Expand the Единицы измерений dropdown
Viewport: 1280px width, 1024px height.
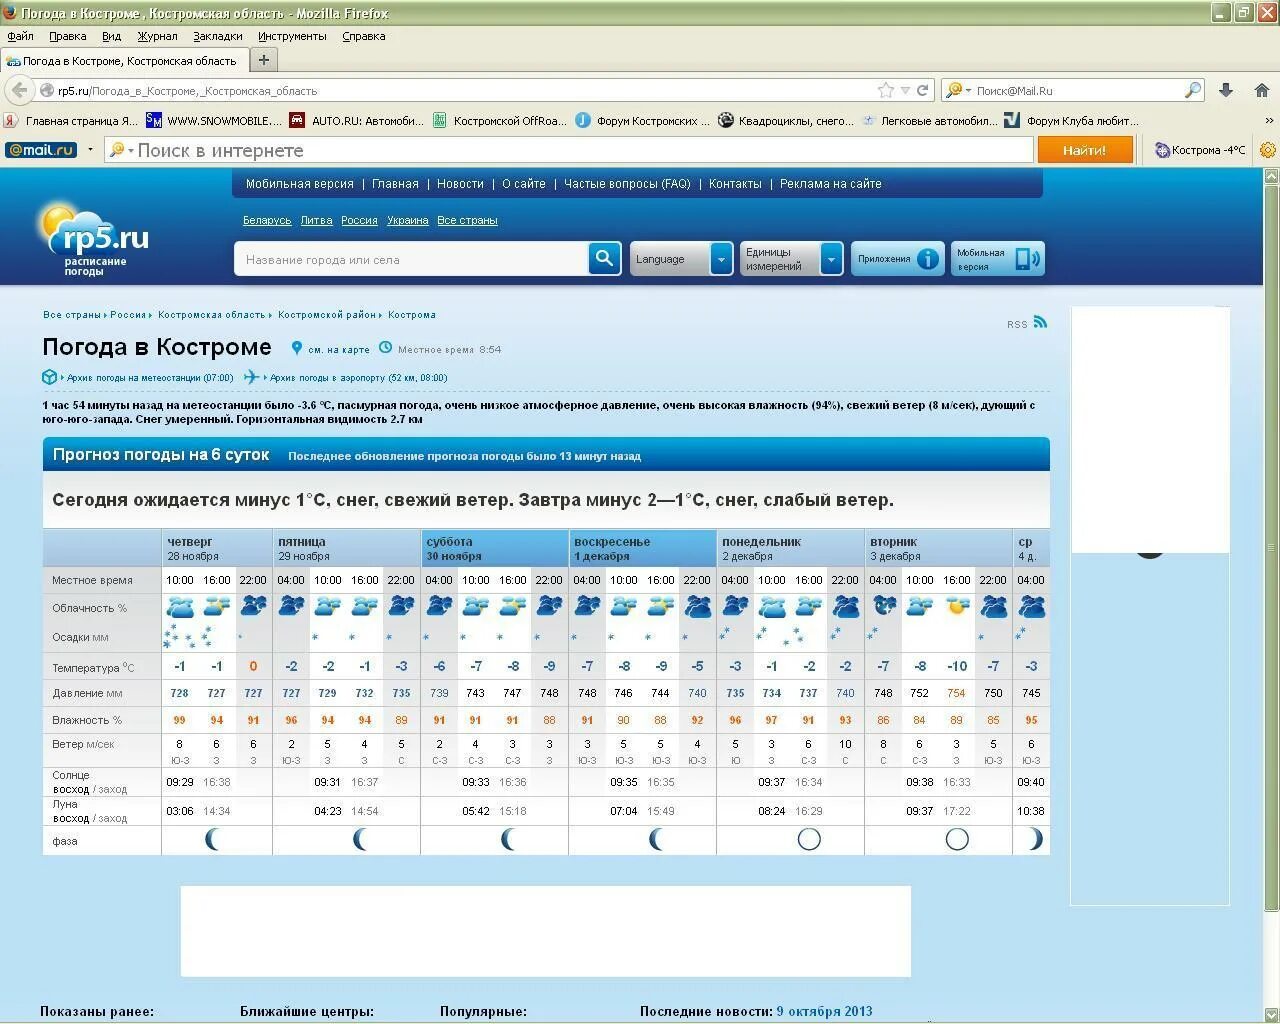[831, 259]
